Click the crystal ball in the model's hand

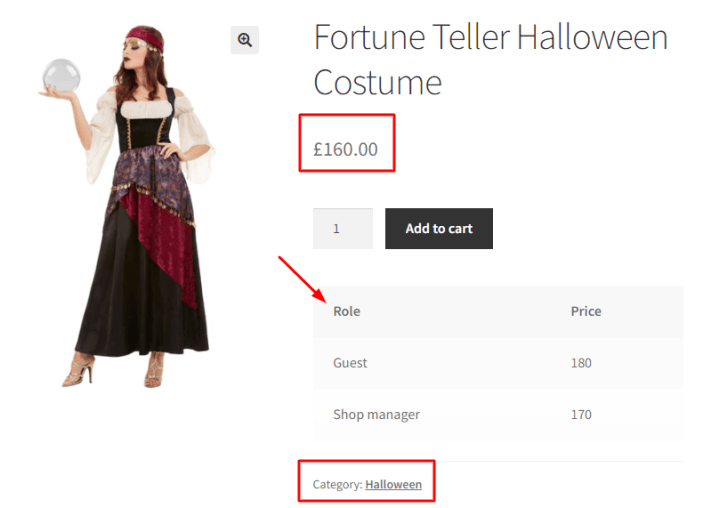pyautogui.click(x=61, y=76)
